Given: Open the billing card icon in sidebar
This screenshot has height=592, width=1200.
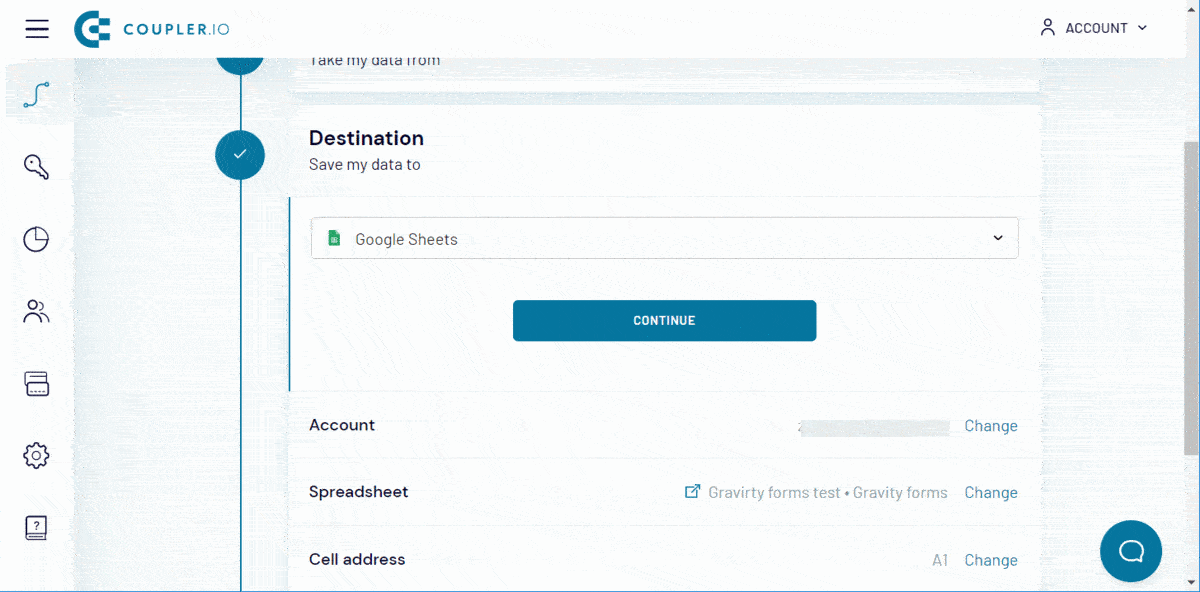Looking at the screenshot, I should coord(36,383).
